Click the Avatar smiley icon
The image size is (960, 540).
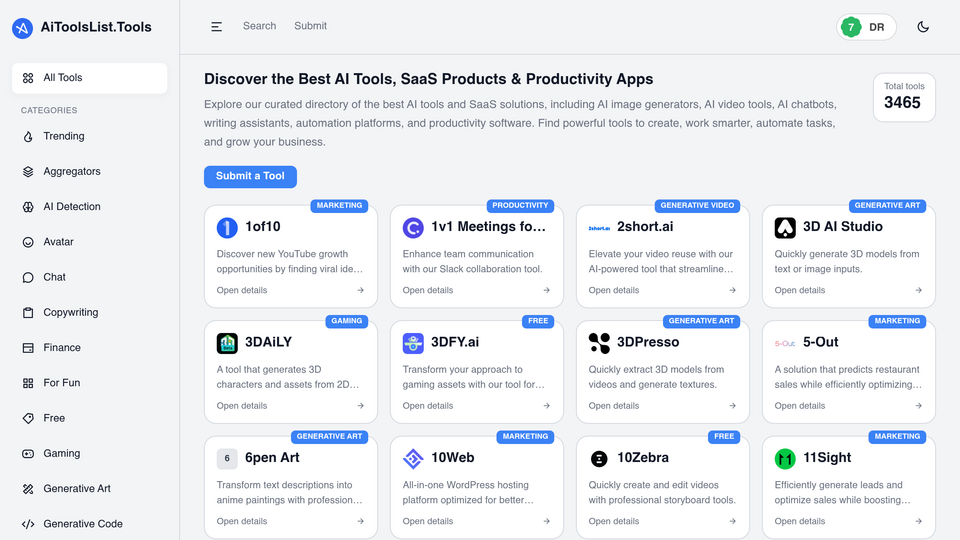pyautogui.click(x=28, y=242)
